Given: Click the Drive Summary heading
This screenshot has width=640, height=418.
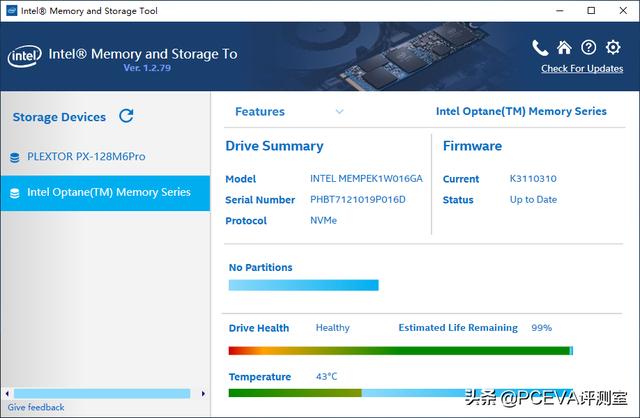Looking at the screenshot, I should point(274,146).
